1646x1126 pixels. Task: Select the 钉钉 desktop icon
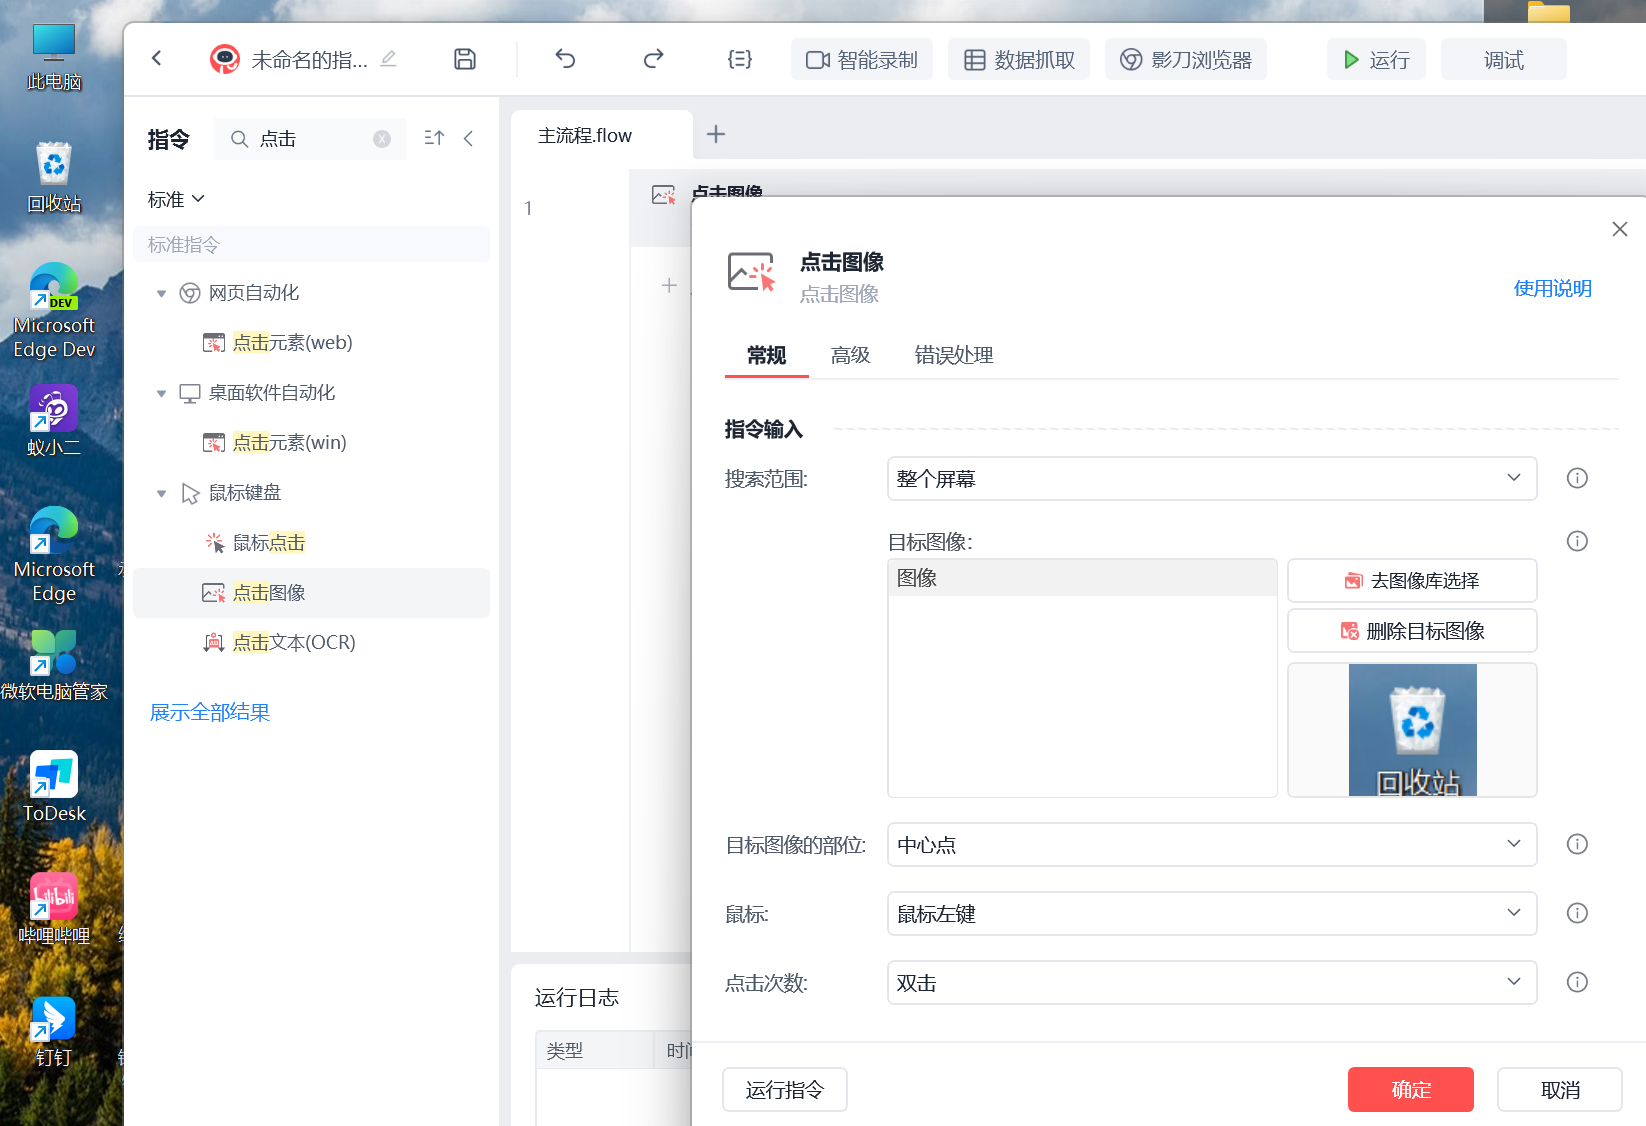coord(54,1031)
